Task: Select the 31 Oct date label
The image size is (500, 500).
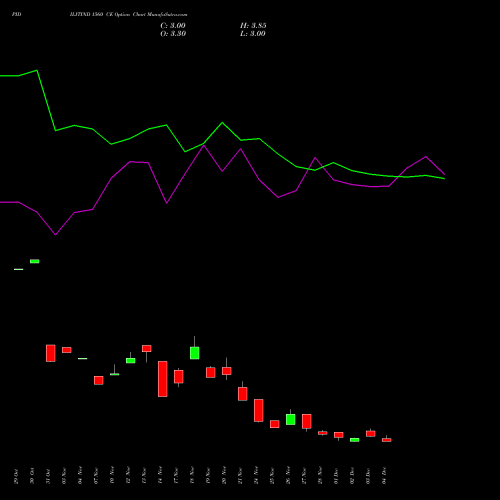Action: [x=48, y=476]
